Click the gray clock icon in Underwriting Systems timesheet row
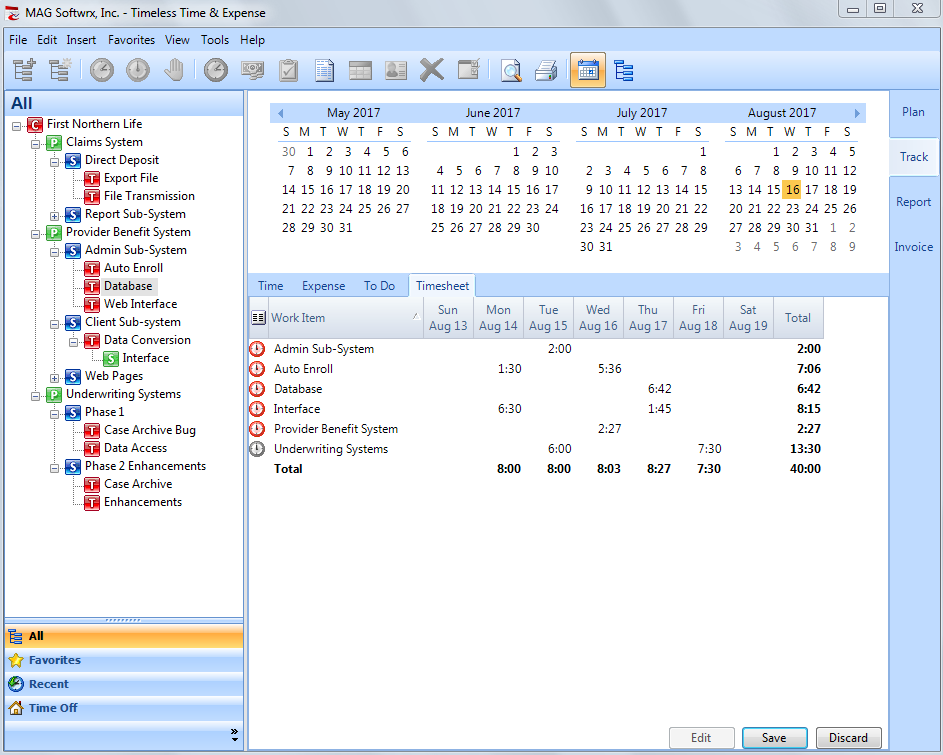This screenshot has width=943, height=755. (257, 449)
